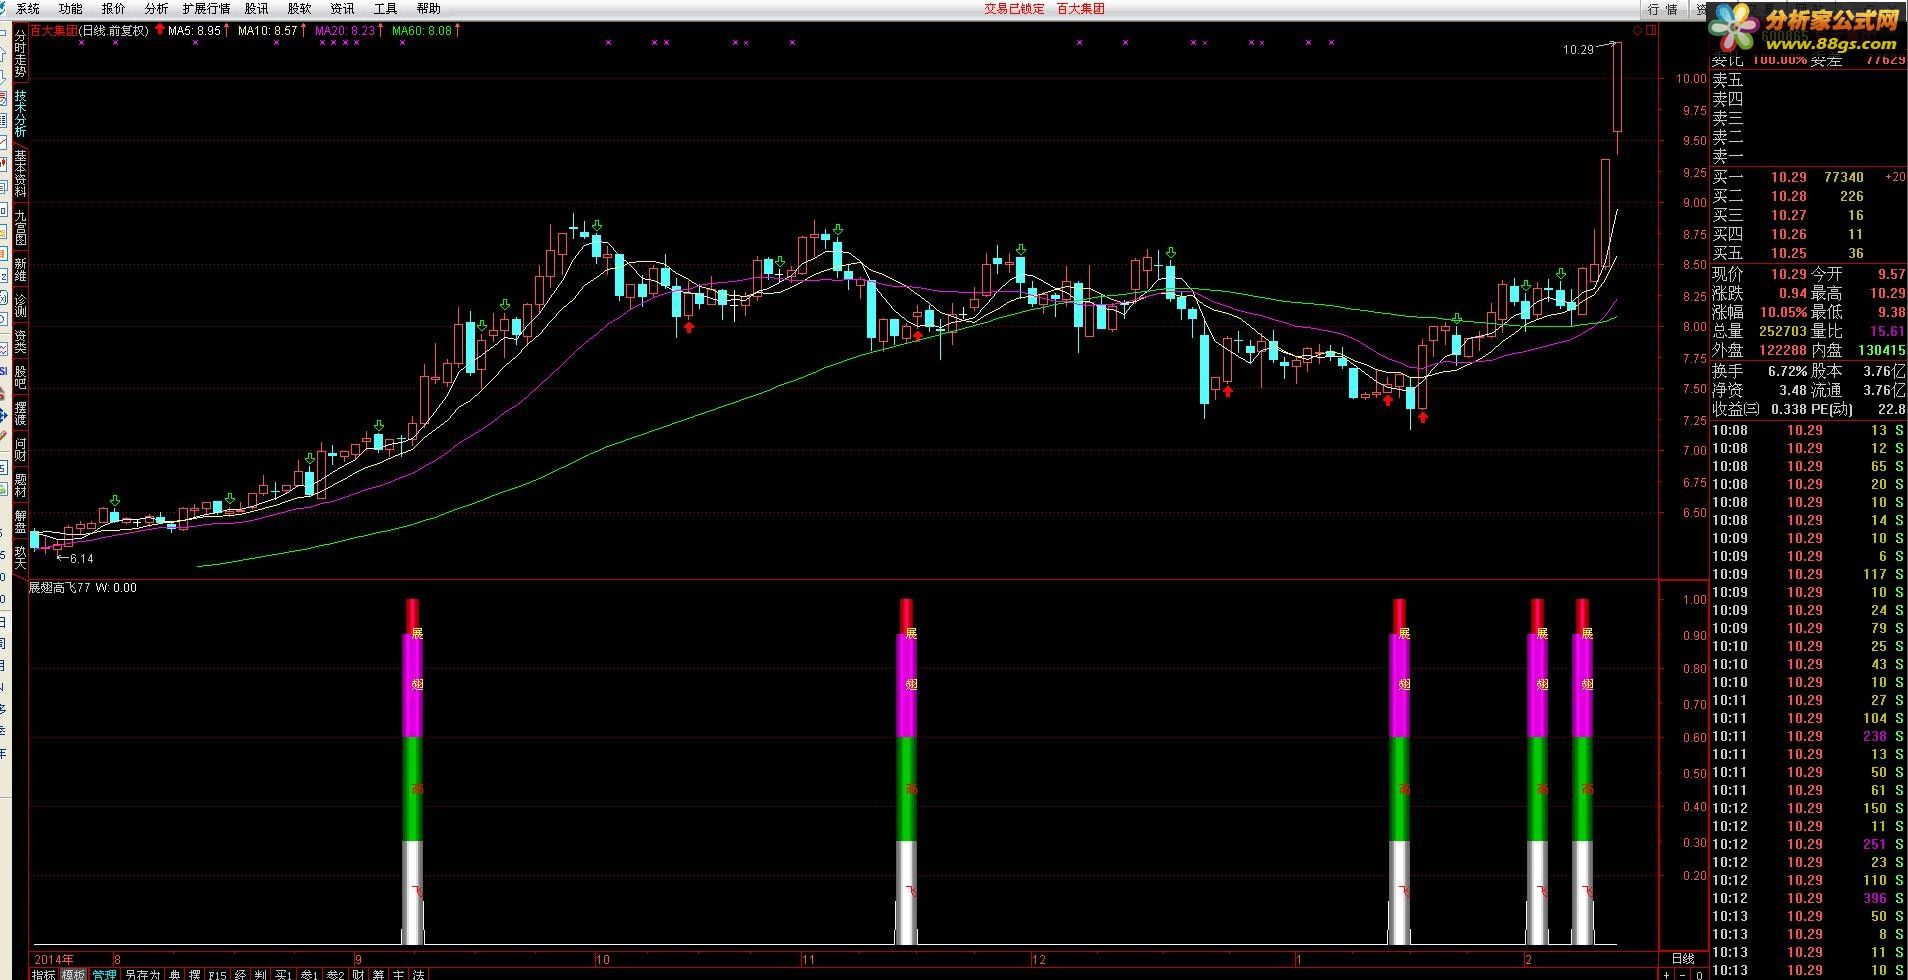Click the 指标 bottom tab
Image resolution: width=1908 pixels, height=980 pixels.
pos(44,974)
